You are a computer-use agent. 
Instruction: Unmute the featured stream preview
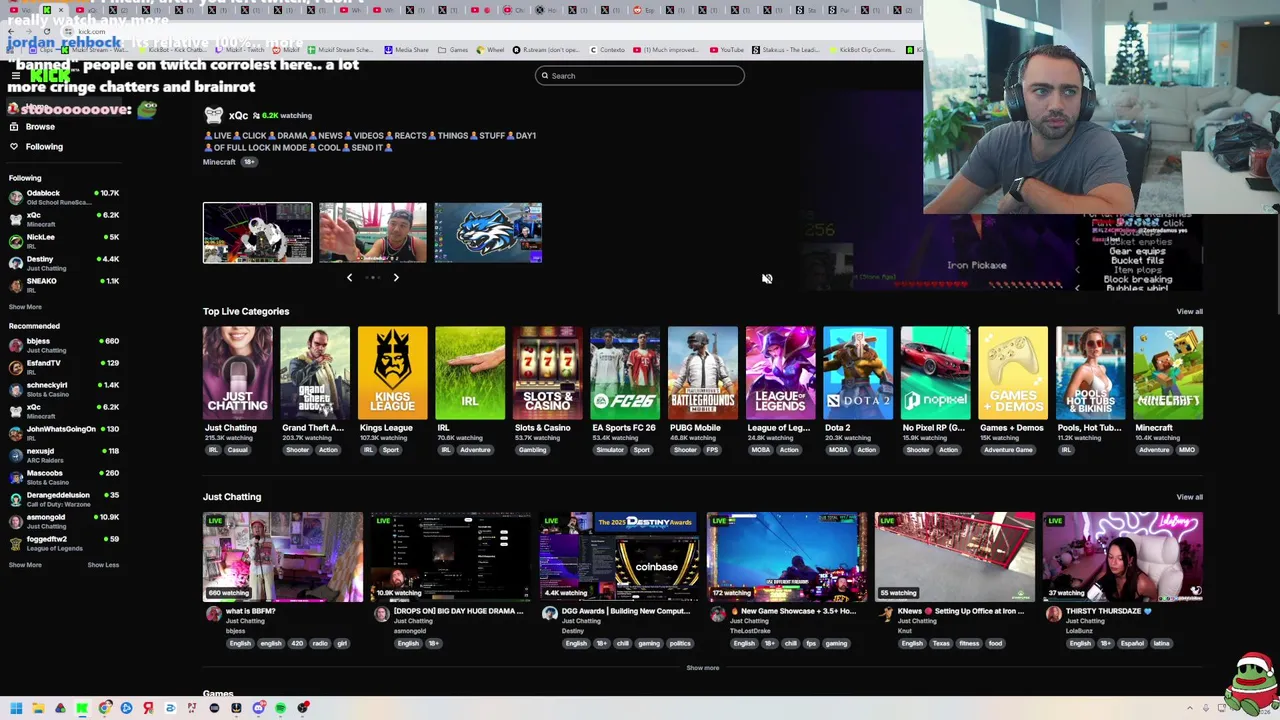pos(767,279)
